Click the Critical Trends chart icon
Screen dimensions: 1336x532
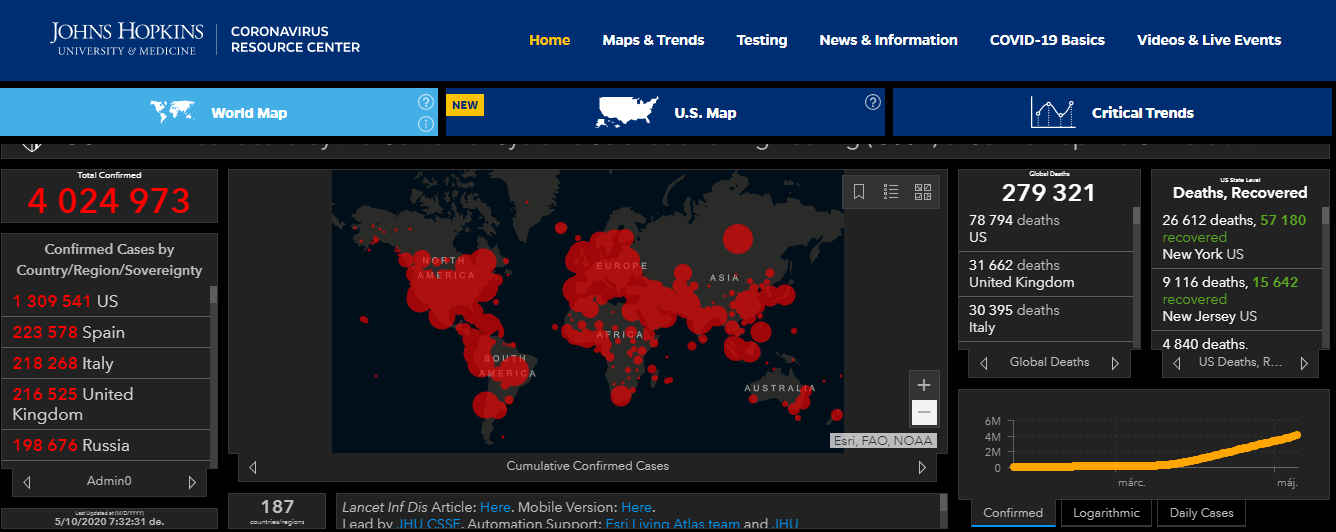click(1053, 112)
